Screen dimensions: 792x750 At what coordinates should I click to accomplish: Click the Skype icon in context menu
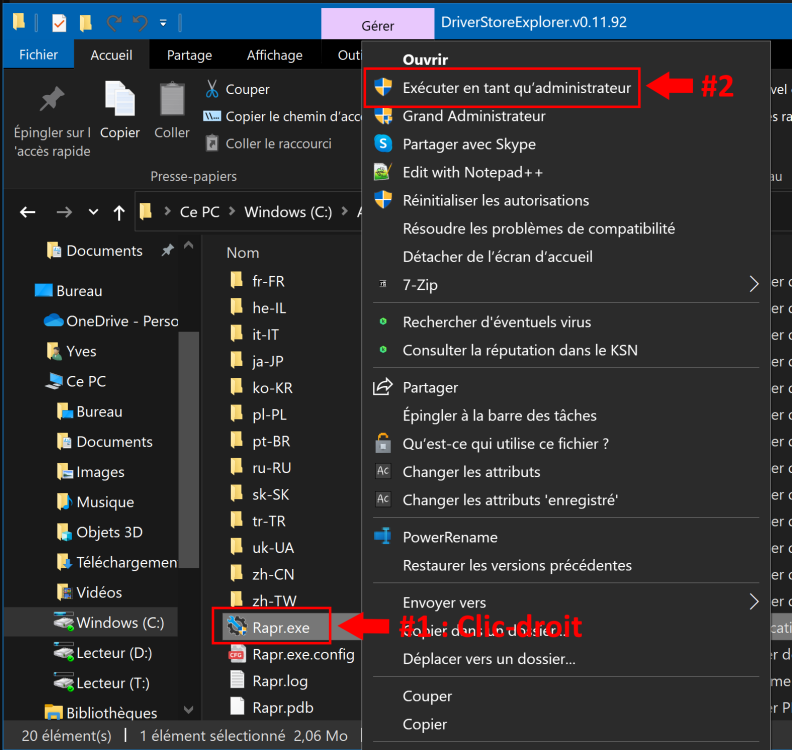pos(382,144)
